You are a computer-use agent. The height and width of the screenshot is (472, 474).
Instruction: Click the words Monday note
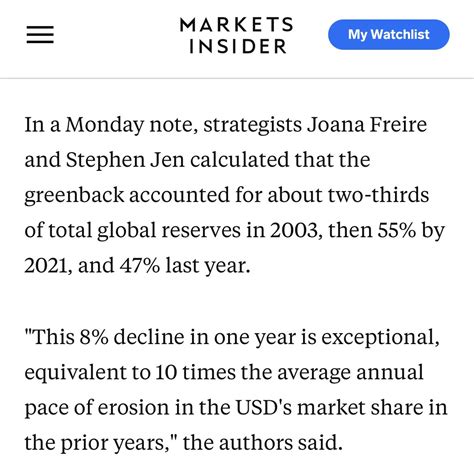(x=130, y=125)
